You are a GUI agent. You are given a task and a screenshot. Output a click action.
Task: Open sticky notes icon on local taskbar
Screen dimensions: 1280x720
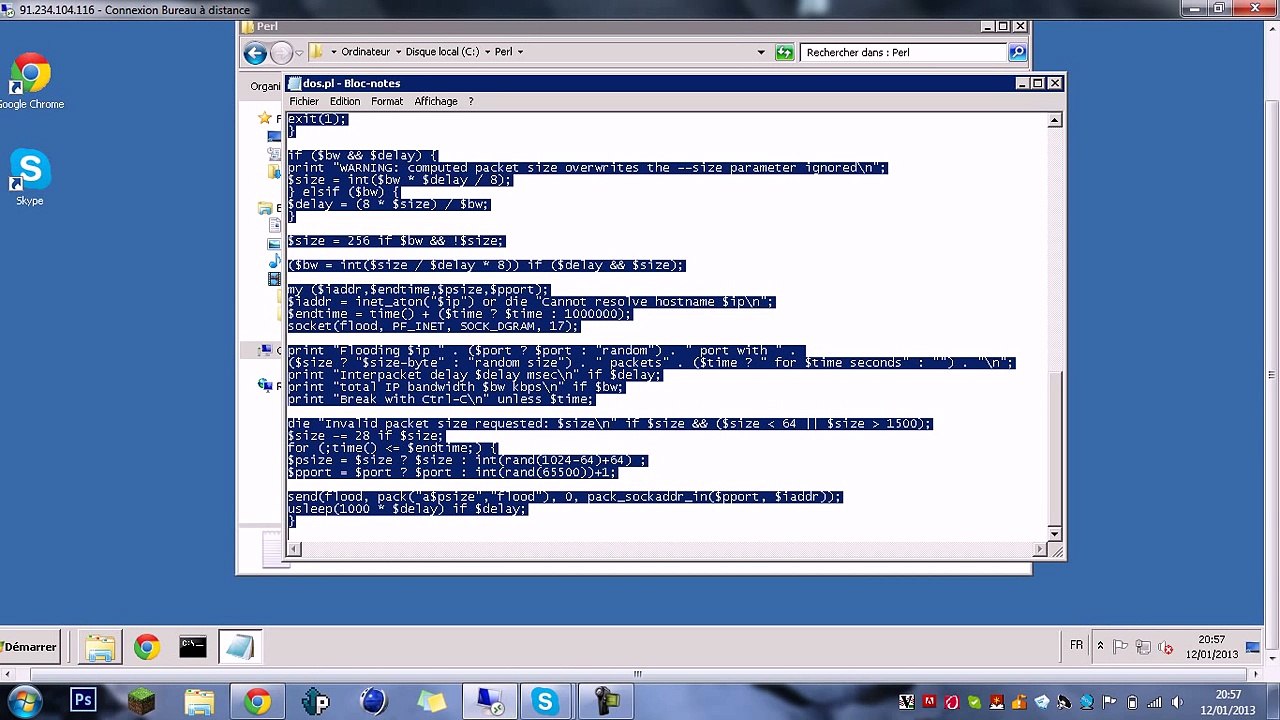coord(431,701)
